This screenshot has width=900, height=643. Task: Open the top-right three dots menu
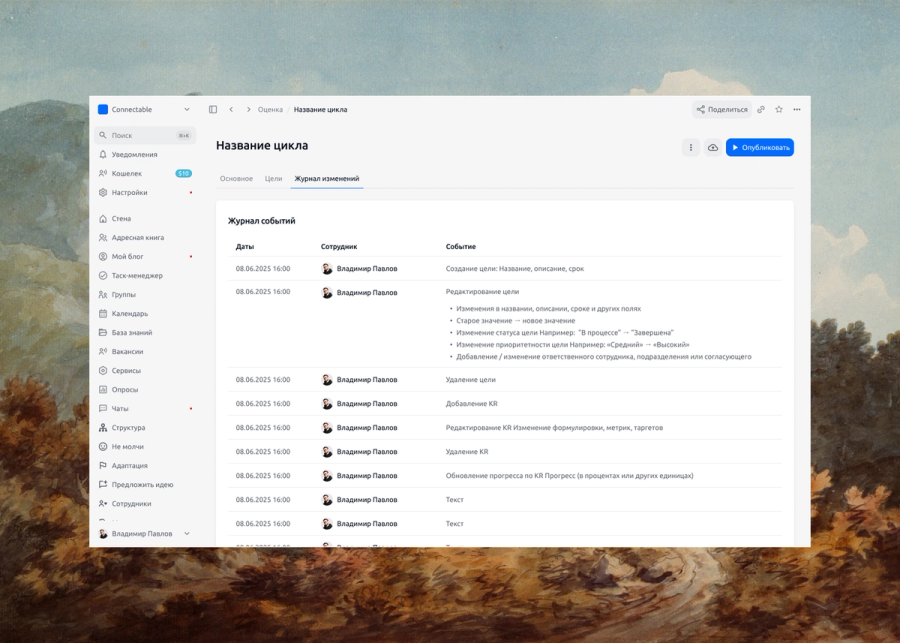pyautogui.click(x=797, y=109)
